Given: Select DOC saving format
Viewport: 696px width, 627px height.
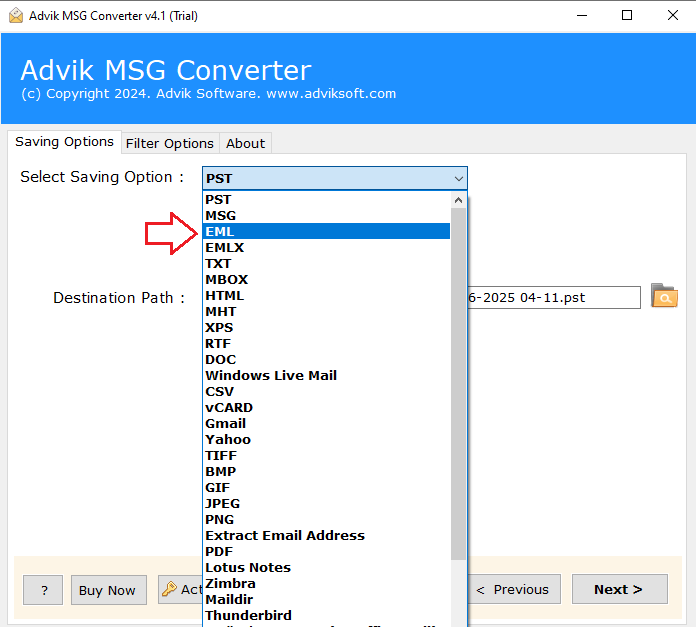Looking at the screenshot, I should point(326,359).
